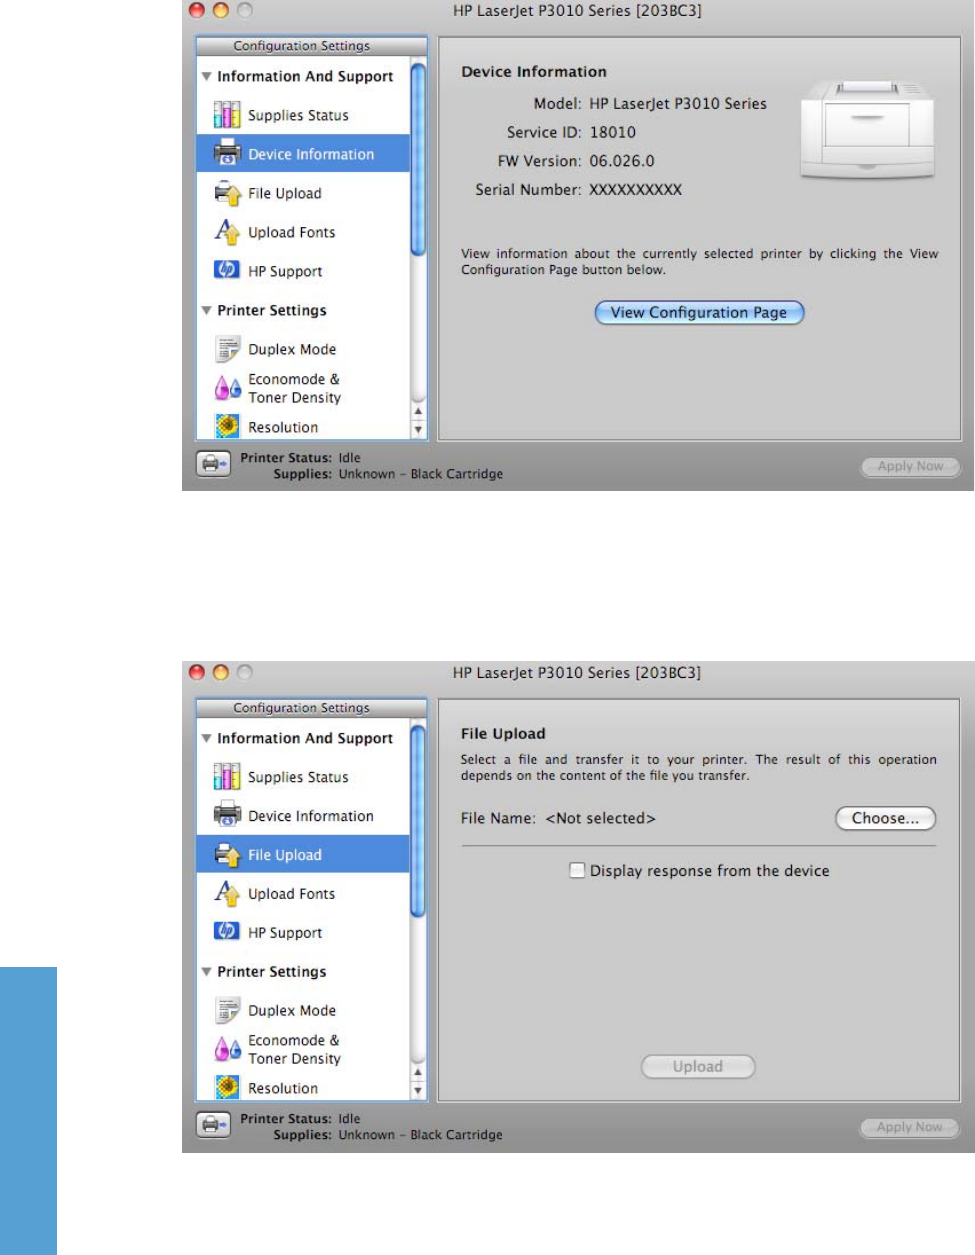This screenshot has height=1255, width=975.
Task: Collapse Printer Settings in Device Information window
Action: click(206, 310)
